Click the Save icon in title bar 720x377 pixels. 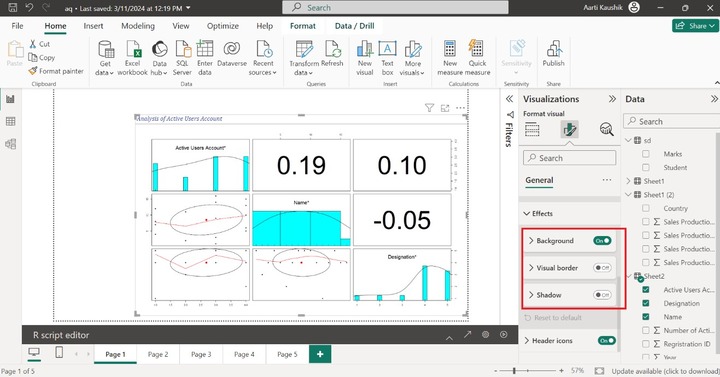pyautogui.click(x=13, y=7)
